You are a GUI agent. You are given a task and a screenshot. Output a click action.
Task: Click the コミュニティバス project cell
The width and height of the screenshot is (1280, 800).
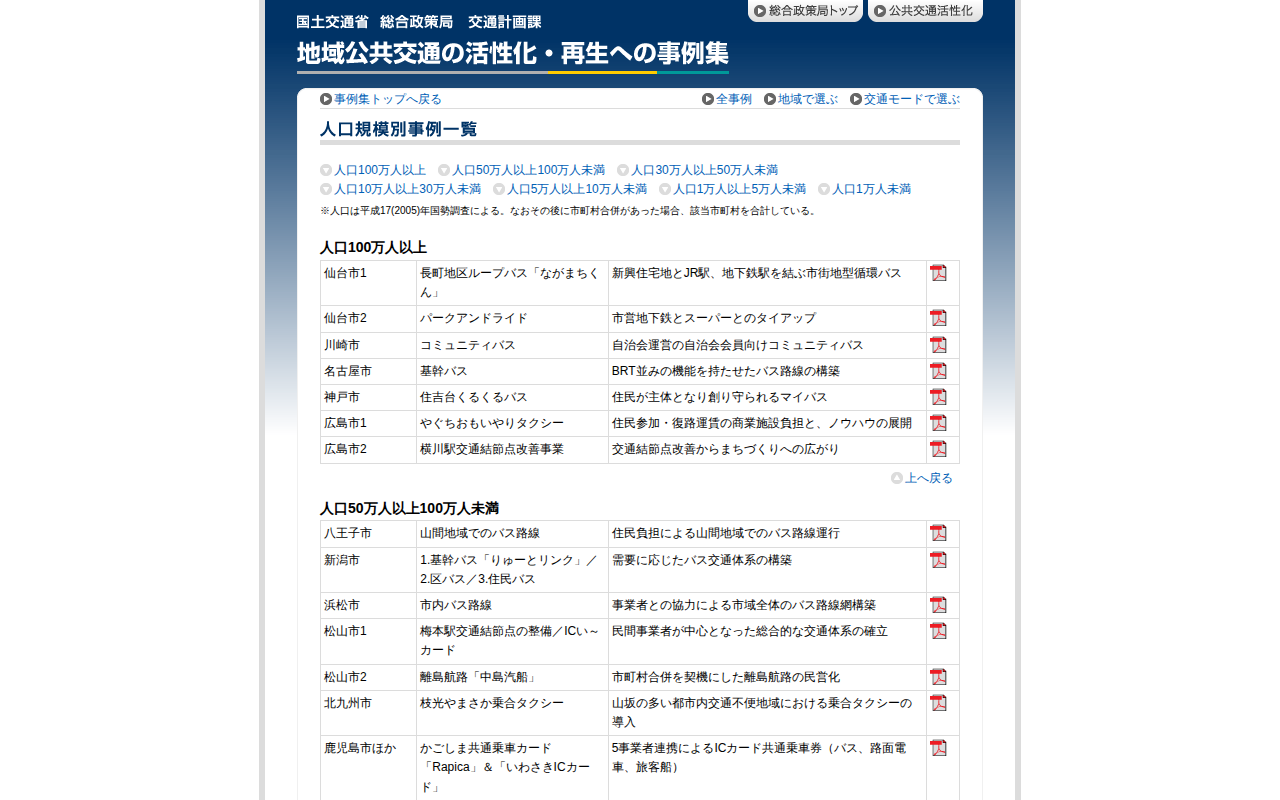pos(512,345)
